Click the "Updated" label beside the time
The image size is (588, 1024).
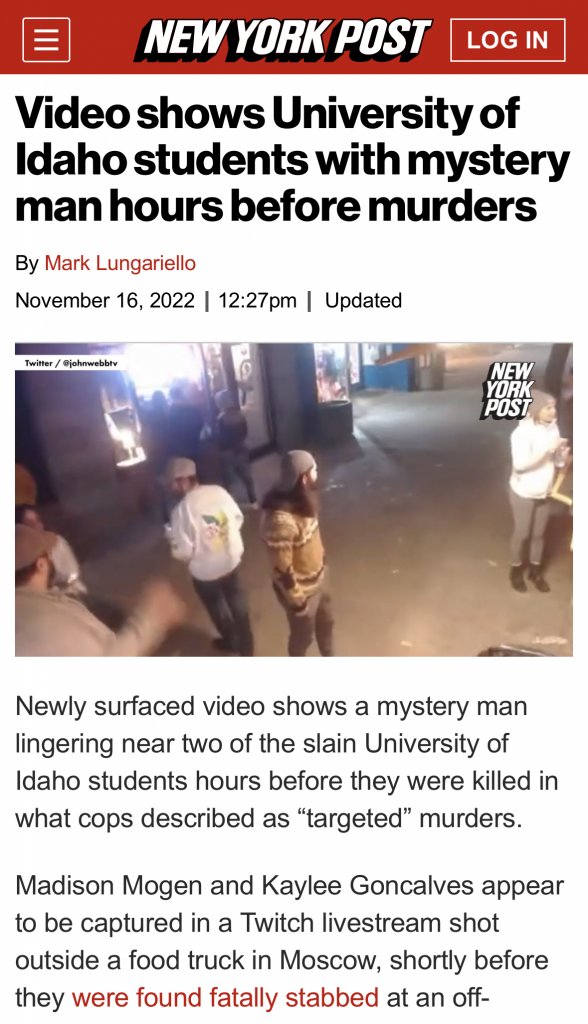point(363,300)
